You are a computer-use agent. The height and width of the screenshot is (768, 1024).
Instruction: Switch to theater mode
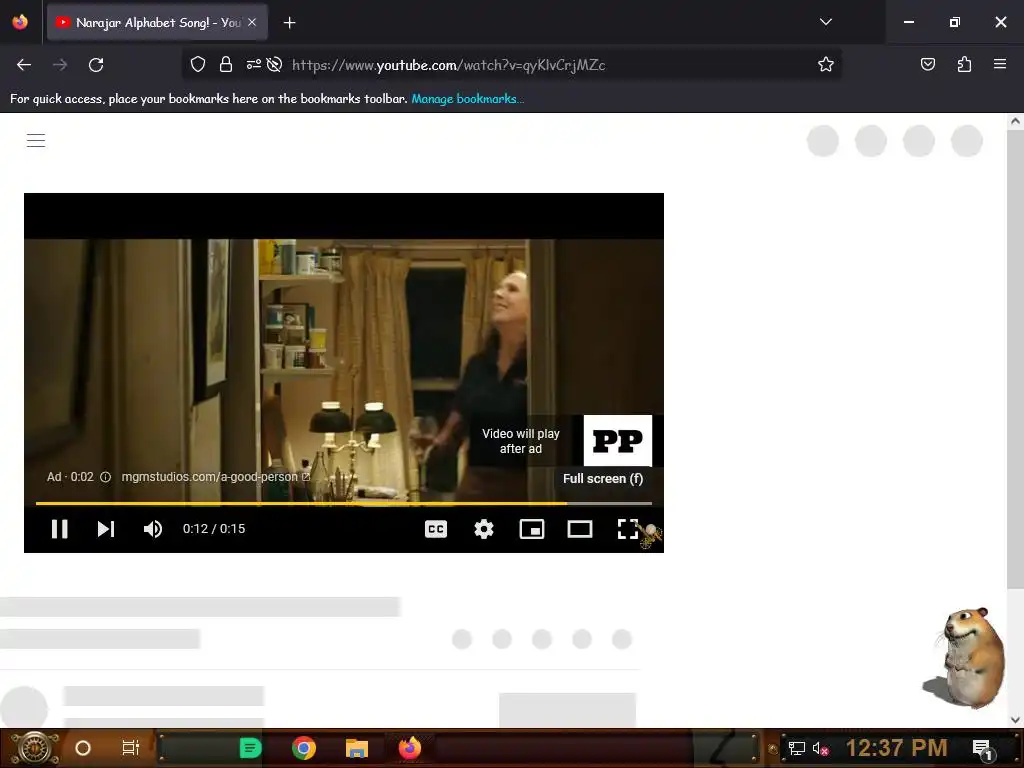[x=579, y=529]
